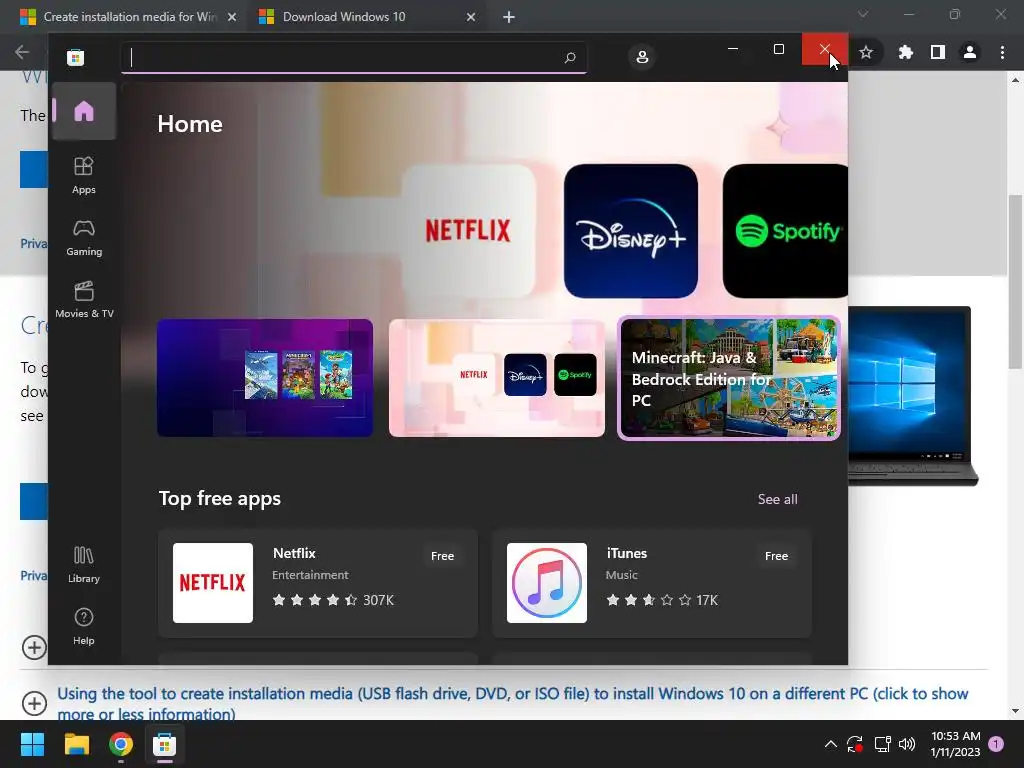The image size is (1024, 768).
Task: Open the Netflix featured tile
Action: point(468,231)
